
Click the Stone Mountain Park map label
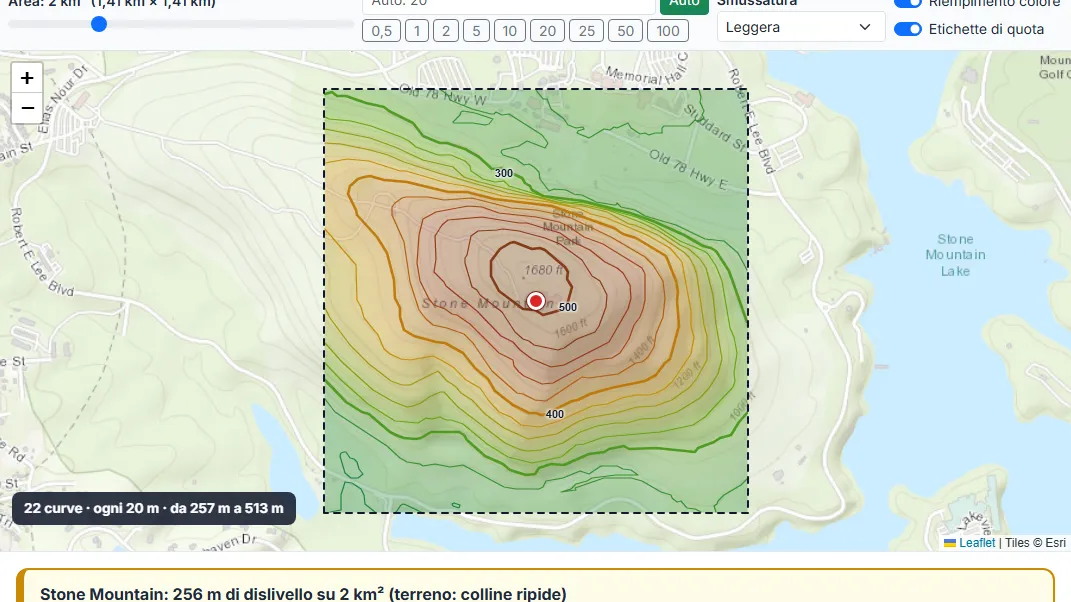[568, 227]
